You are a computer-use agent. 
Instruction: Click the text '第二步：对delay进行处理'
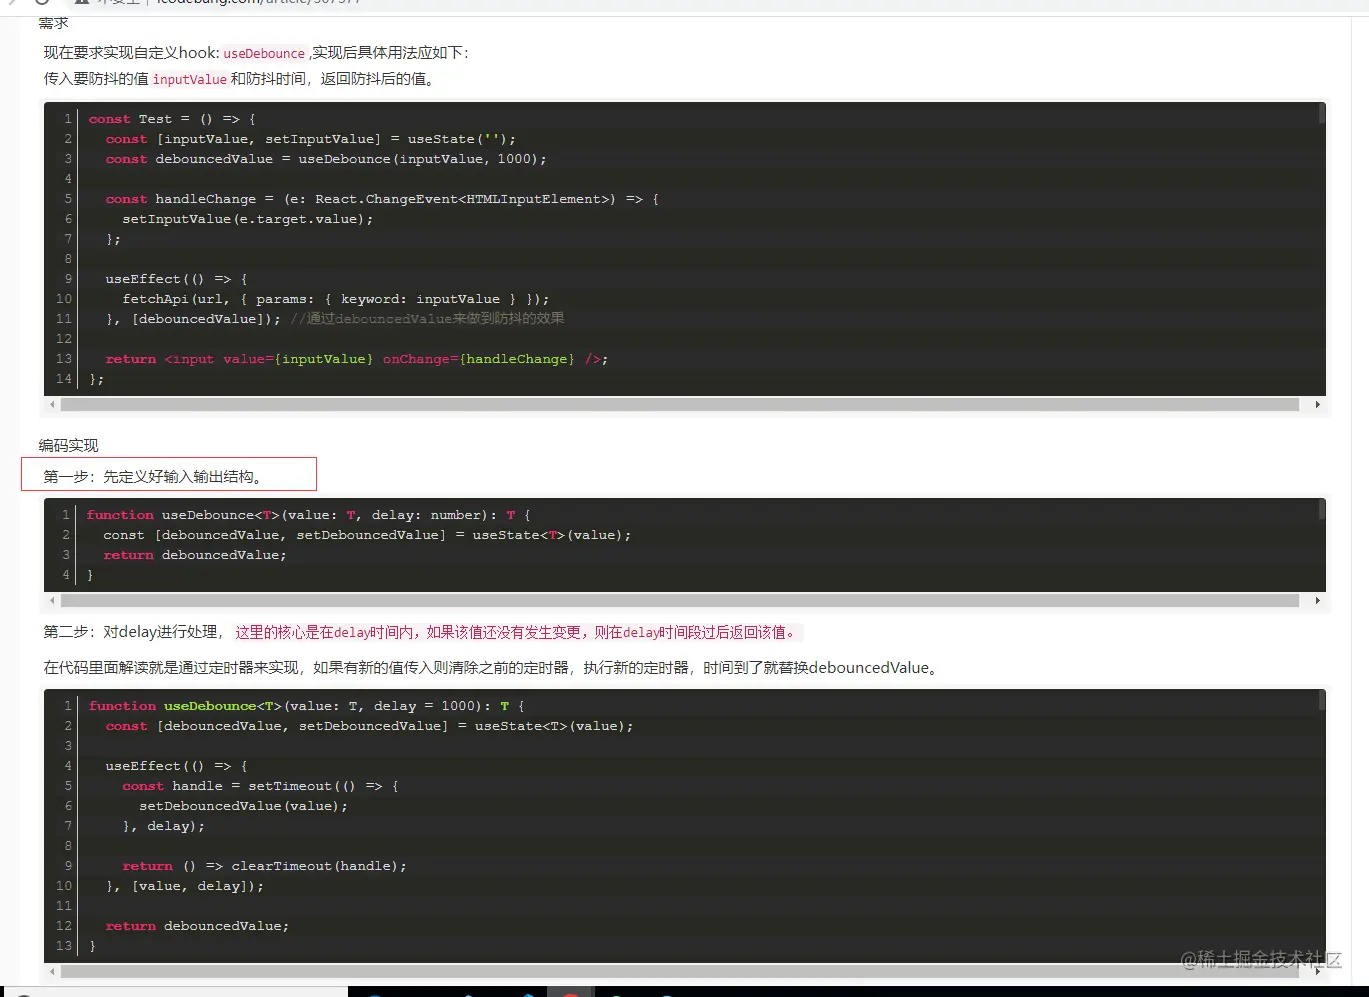point(131,632)
